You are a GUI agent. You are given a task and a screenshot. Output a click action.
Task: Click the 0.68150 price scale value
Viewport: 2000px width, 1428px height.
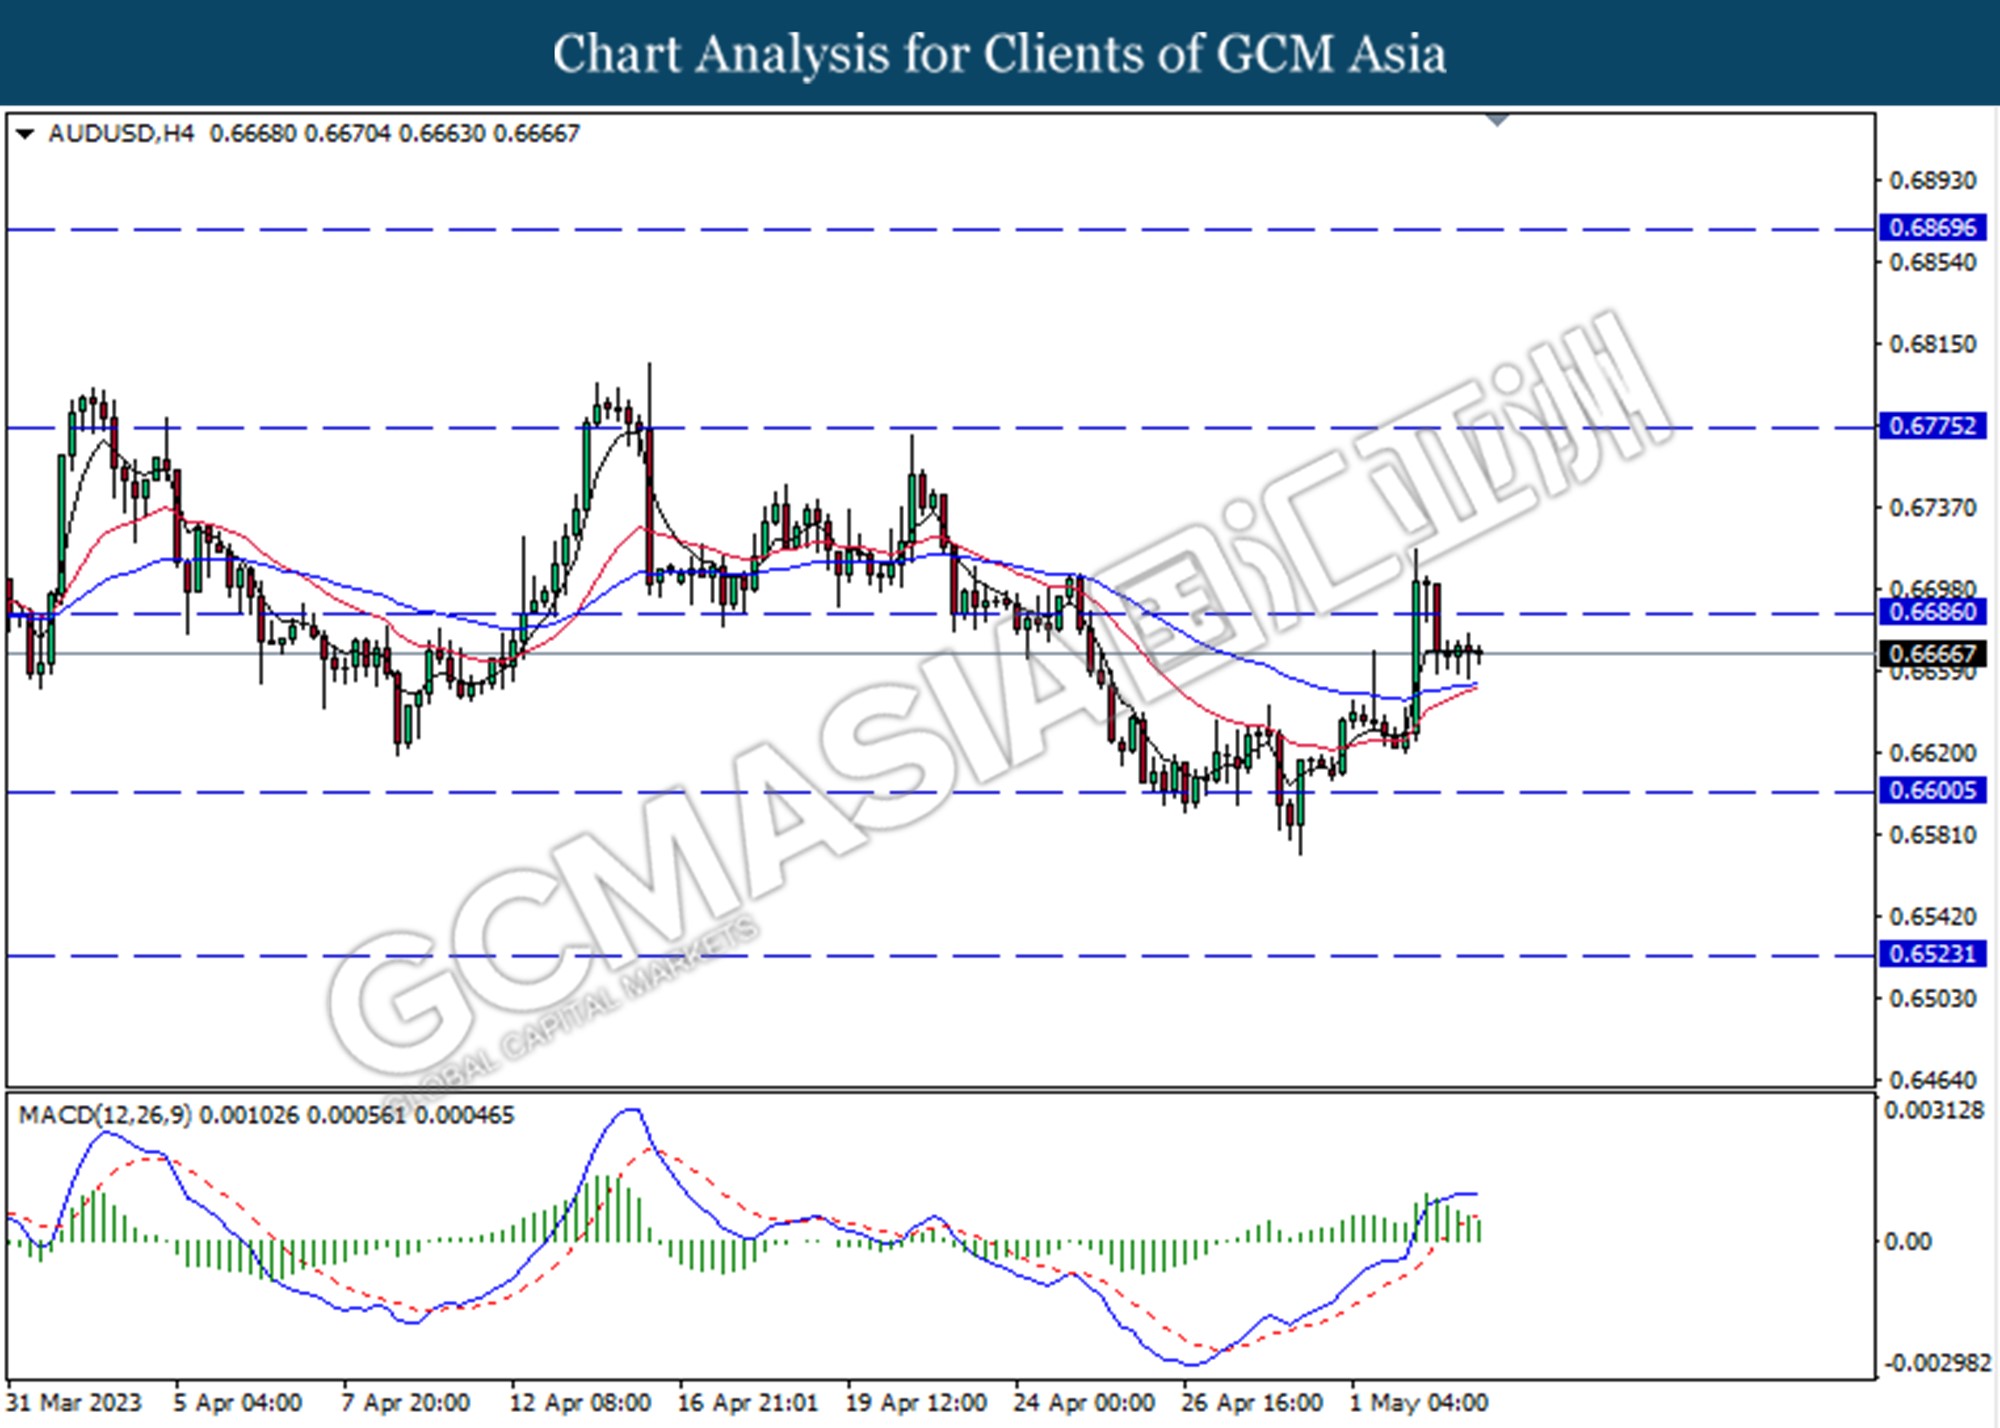tap(1932, 344)
